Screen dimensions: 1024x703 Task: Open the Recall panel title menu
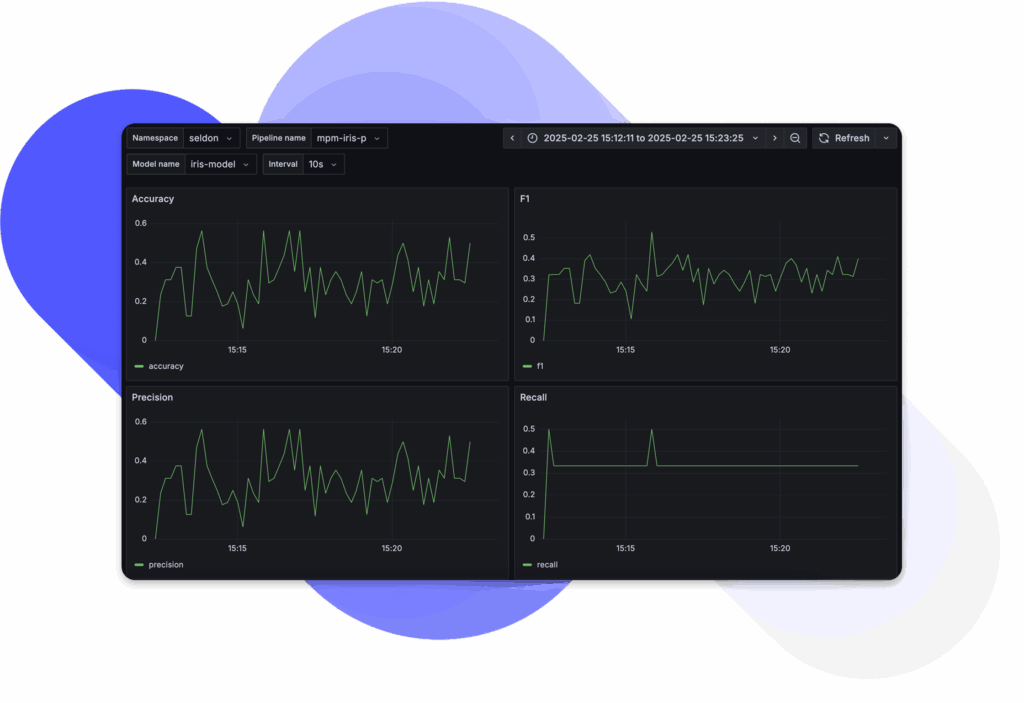tap(533, 397)
